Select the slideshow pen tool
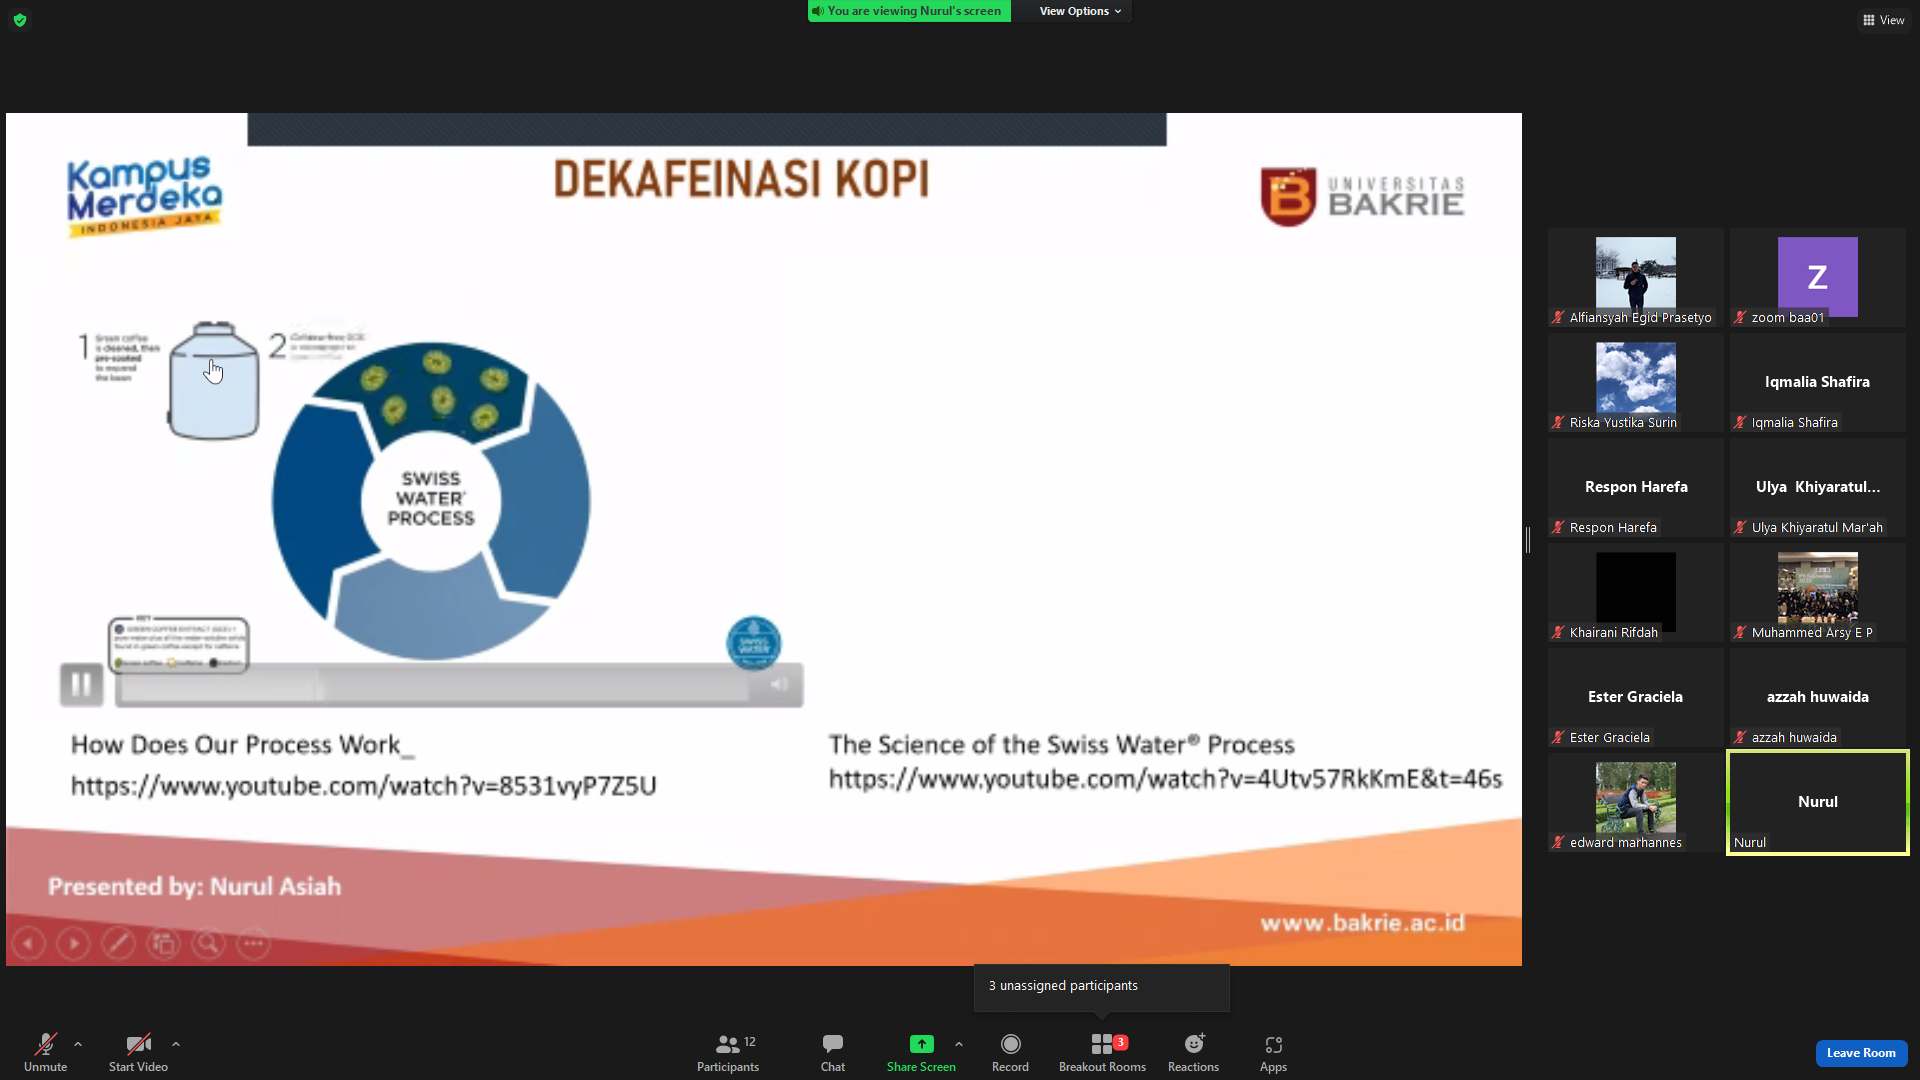 (x=118, y=943)
